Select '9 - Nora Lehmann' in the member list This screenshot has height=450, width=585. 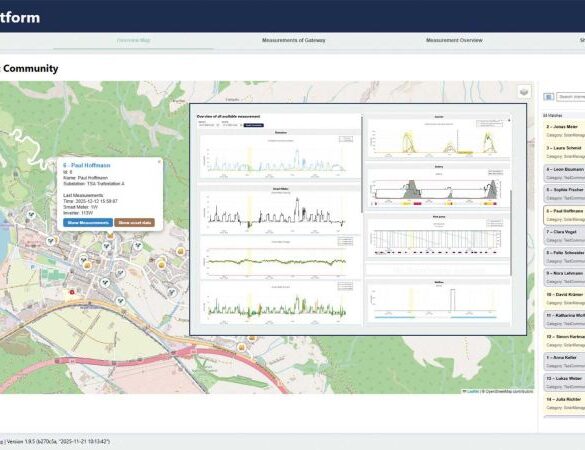(564, 277)
